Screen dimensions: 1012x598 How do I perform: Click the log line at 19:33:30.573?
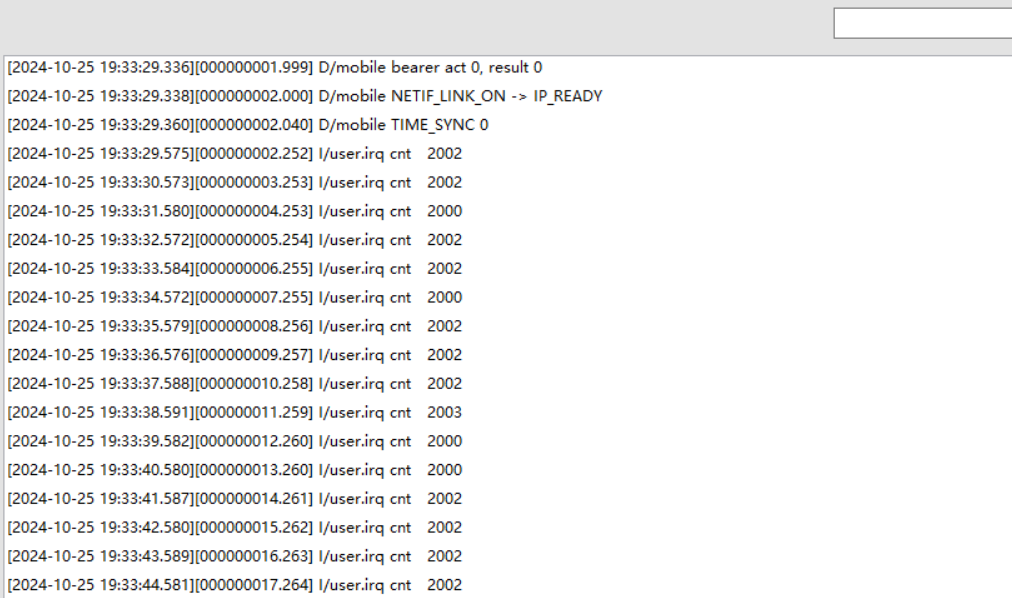(x=235, y=183)
